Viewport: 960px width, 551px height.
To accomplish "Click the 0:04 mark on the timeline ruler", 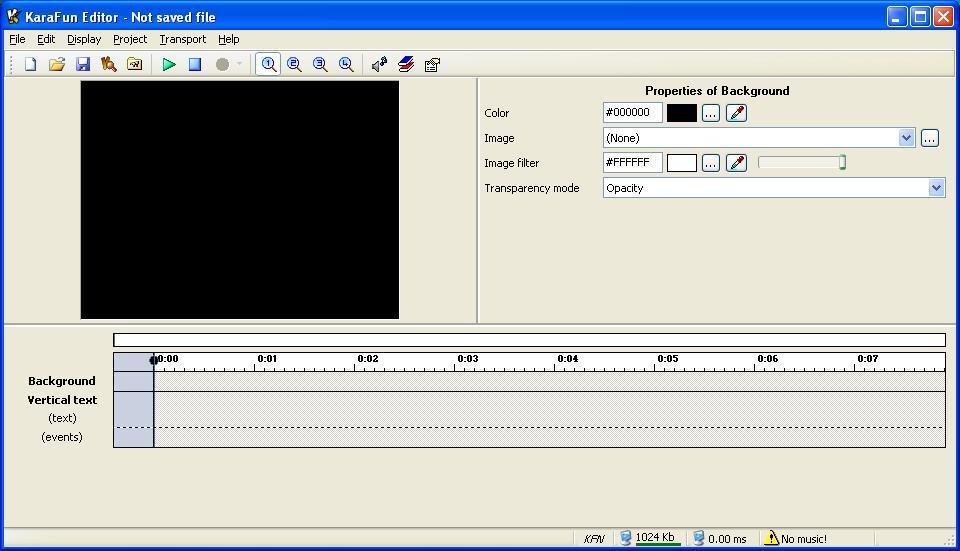I will pyautogui.click(x=568, y=359).
